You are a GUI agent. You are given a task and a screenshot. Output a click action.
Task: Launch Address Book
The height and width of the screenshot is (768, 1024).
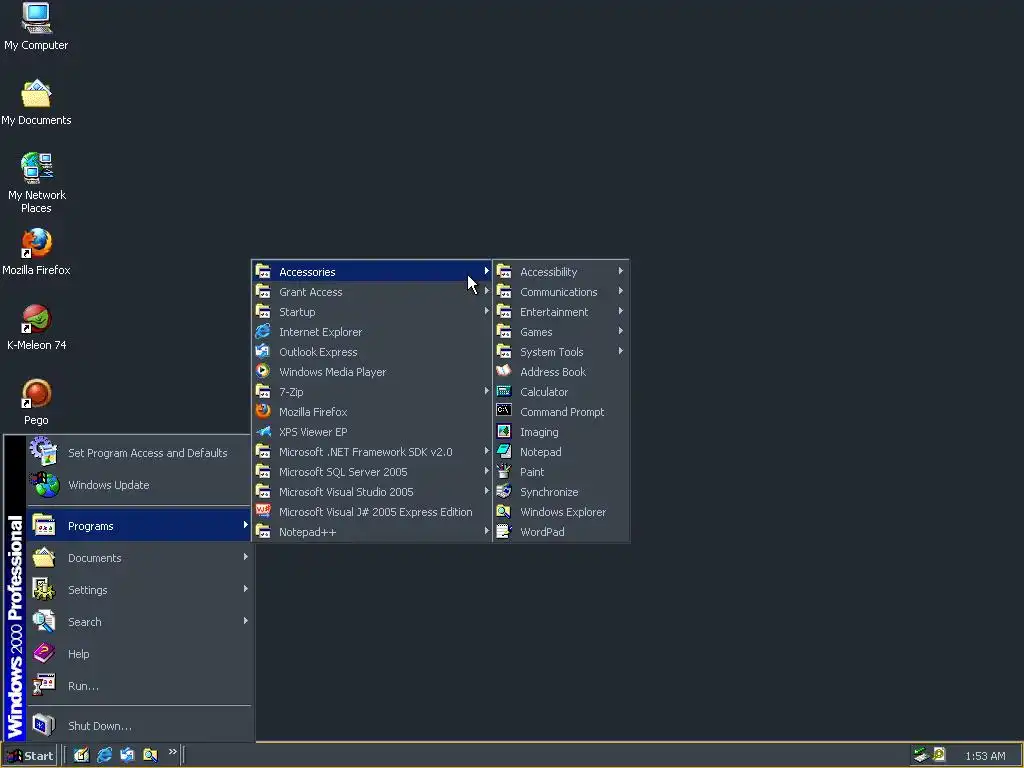(x=561, y=372)
